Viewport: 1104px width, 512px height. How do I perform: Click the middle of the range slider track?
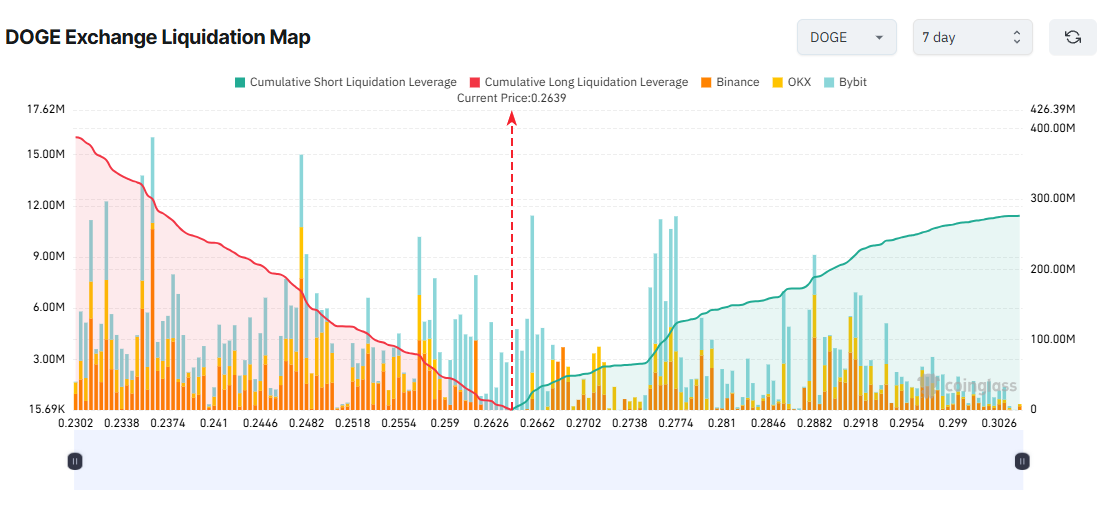tap(548, 461)
